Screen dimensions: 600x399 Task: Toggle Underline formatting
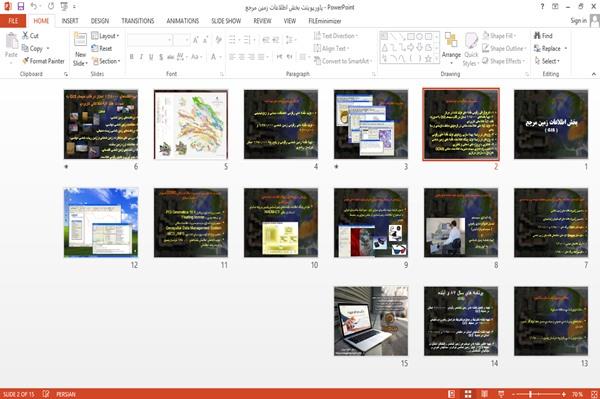pos(151,57)
